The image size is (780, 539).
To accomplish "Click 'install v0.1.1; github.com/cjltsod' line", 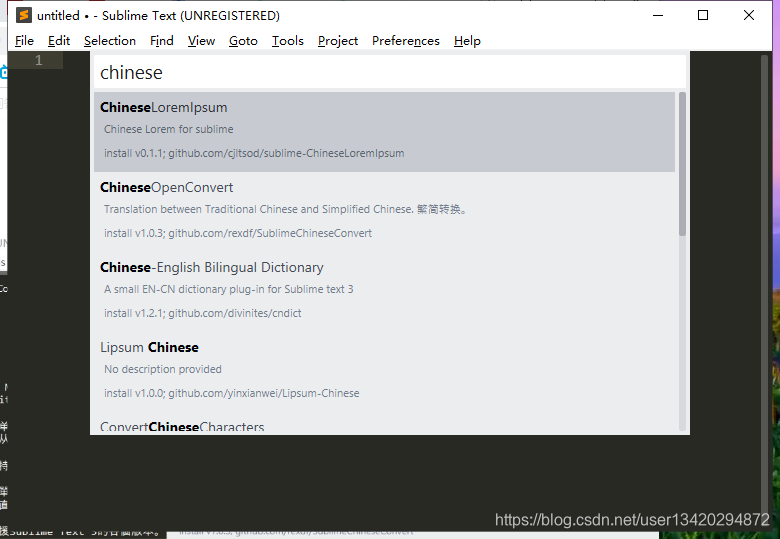I will tap(254, 153).
